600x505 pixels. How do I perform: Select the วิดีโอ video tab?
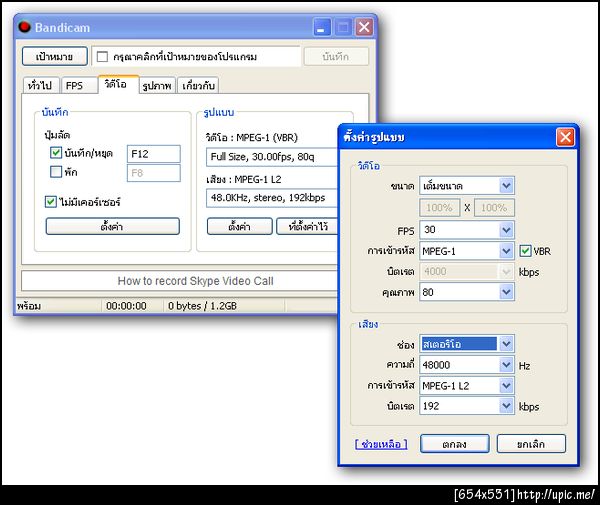(x=117, y=84)
